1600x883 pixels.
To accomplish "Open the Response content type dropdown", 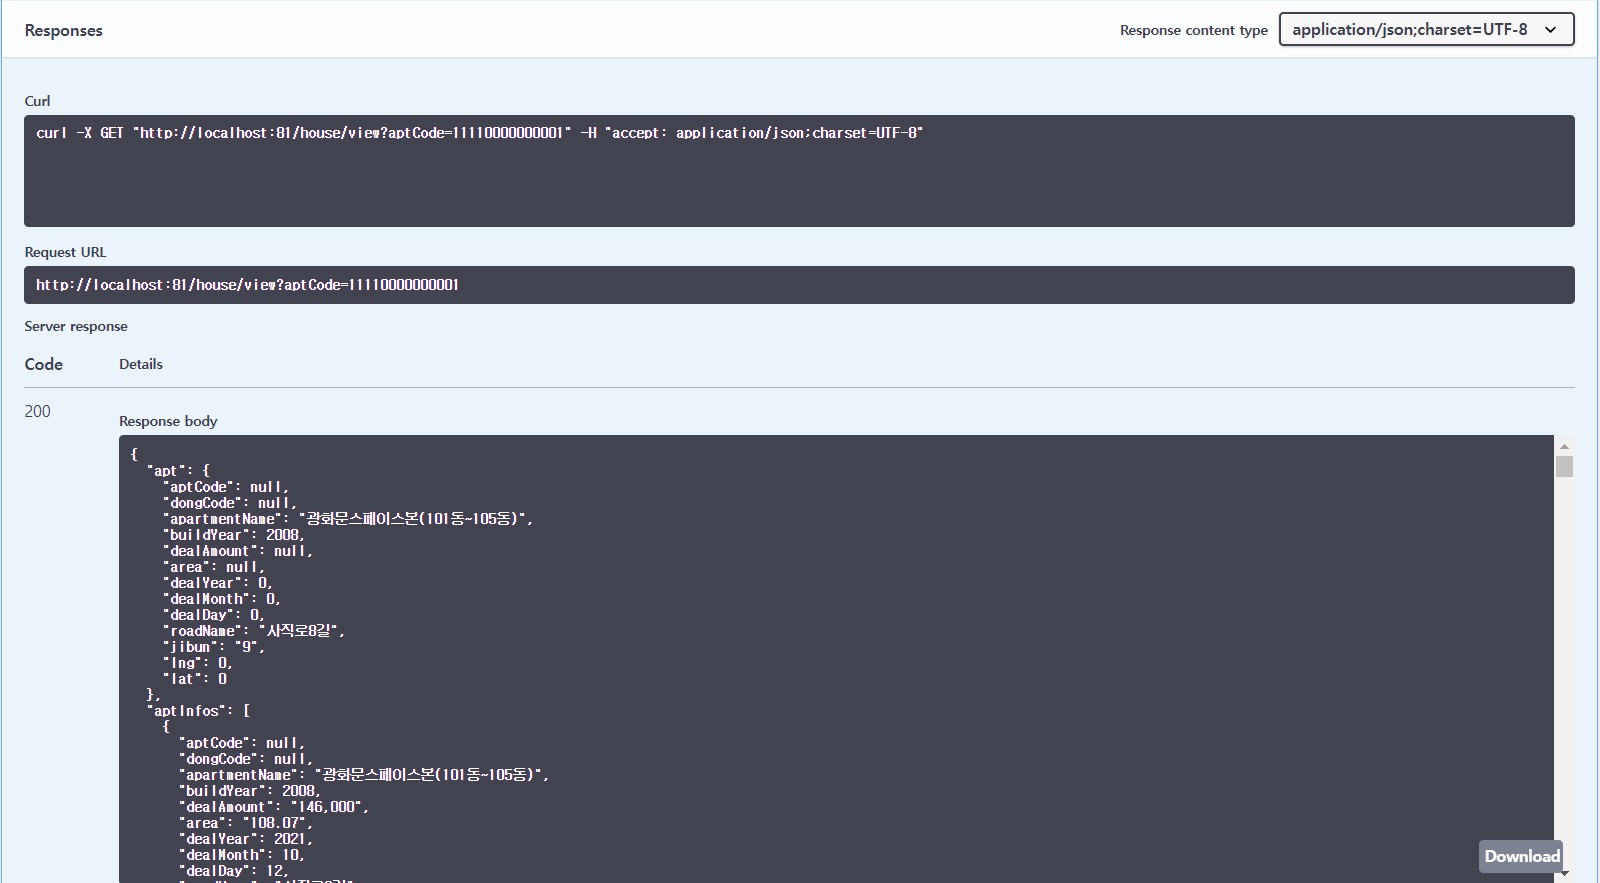I will [1426, 30].
